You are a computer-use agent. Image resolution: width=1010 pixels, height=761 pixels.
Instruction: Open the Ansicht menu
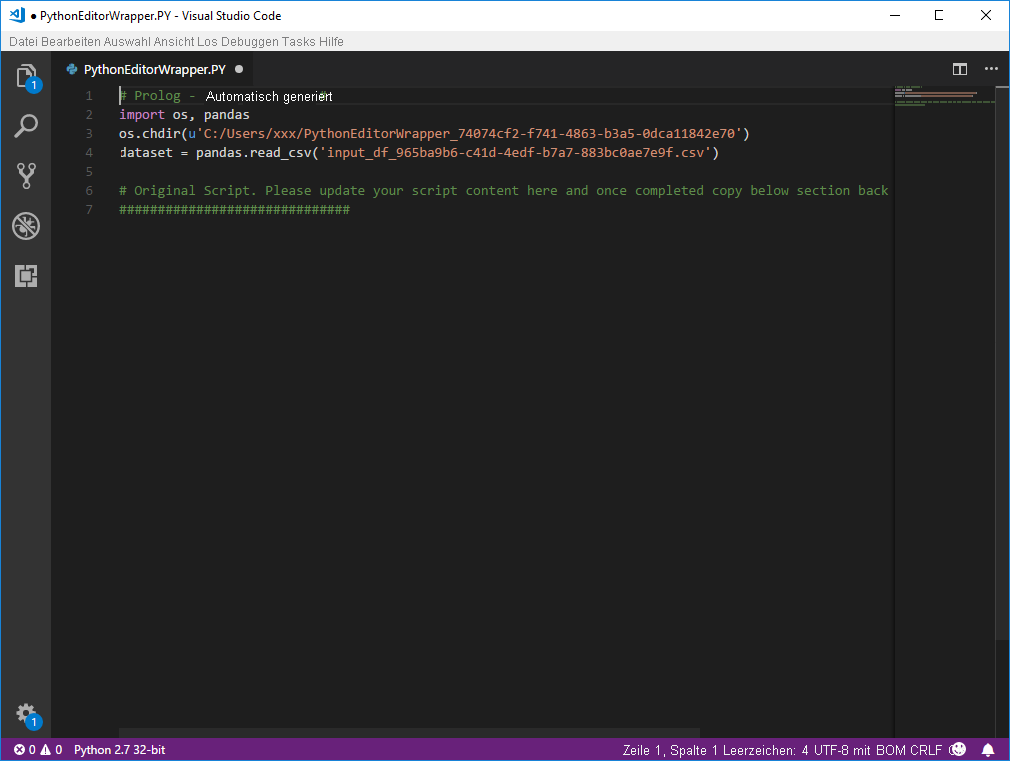pos(174,42)
